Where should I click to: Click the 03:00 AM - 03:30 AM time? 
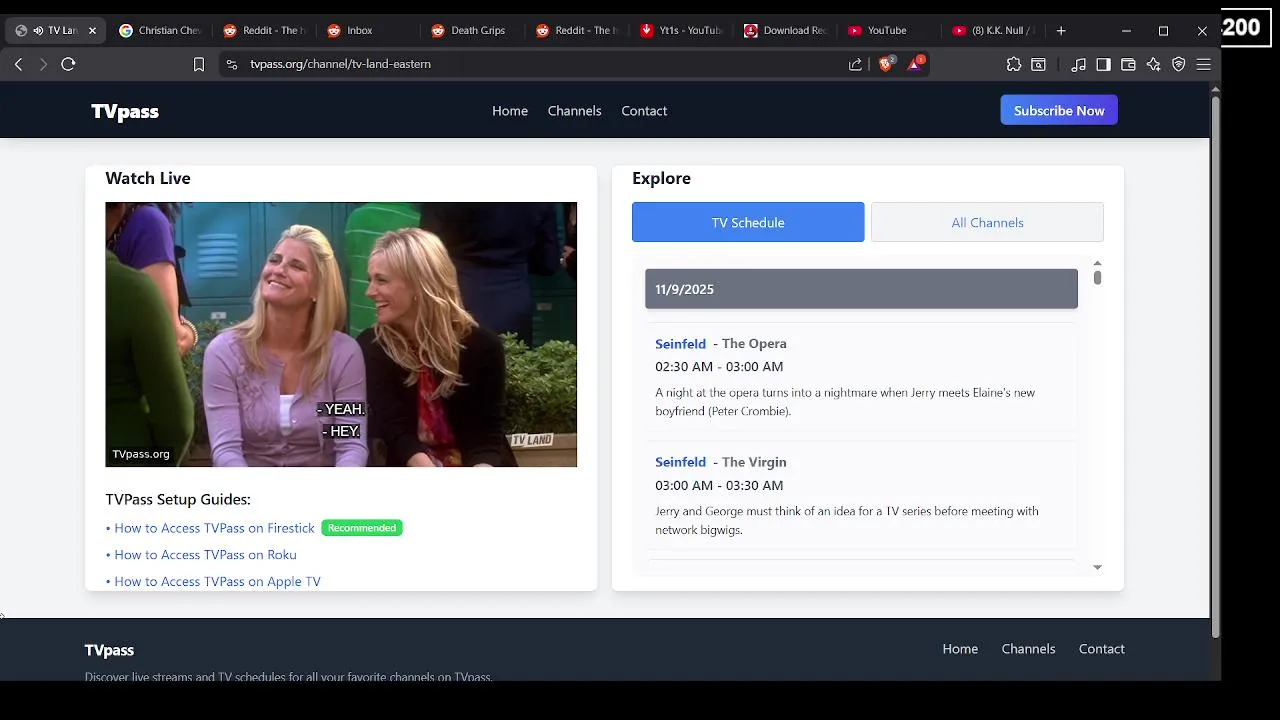(719, 485)
